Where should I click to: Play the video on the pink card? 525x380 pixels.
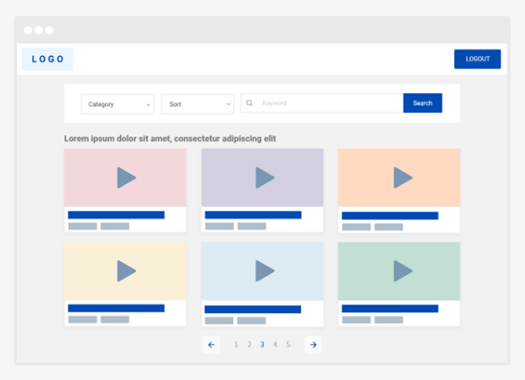click(126, 178)
